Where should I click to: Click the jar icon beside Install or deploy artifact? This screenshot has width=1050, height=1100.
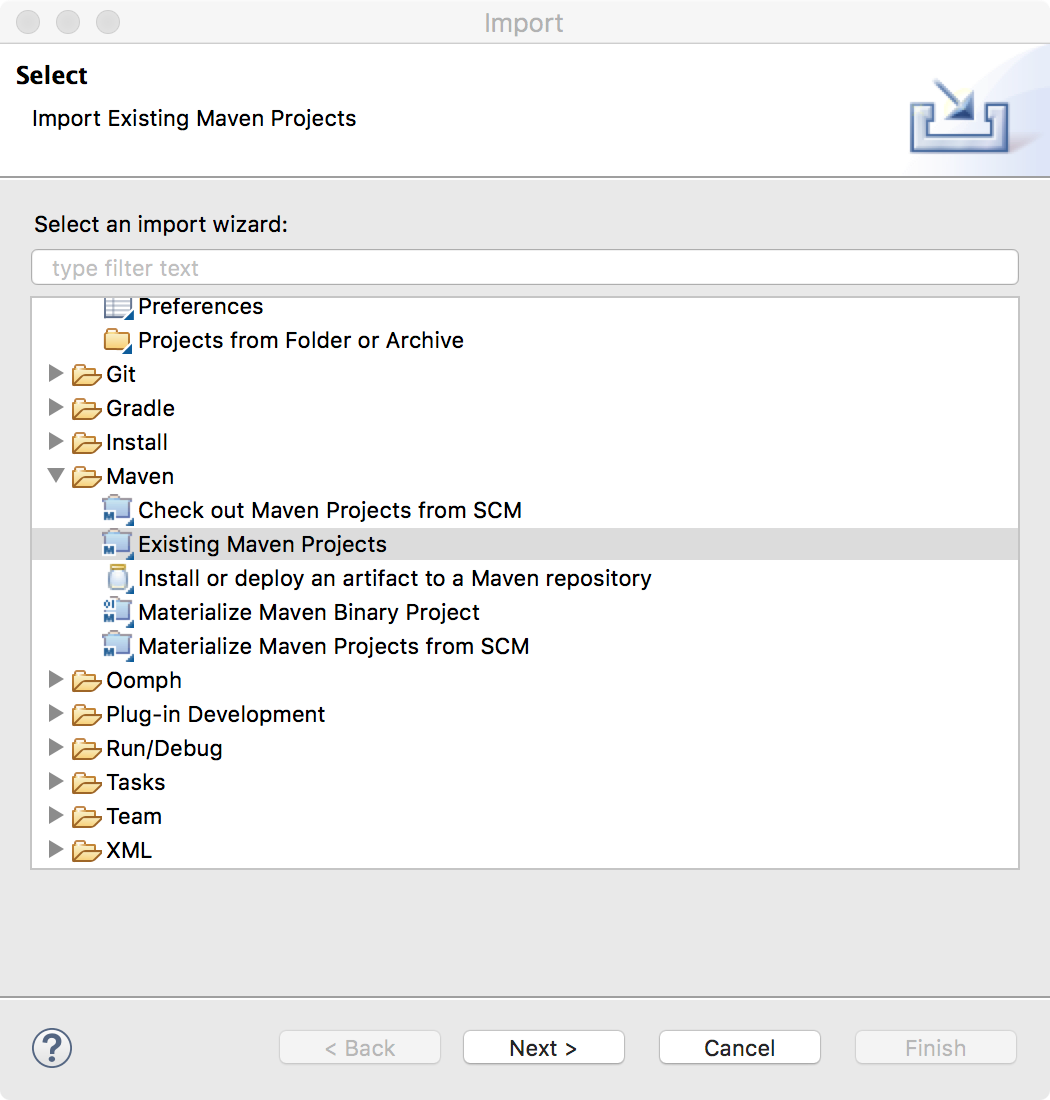point(117,578)
